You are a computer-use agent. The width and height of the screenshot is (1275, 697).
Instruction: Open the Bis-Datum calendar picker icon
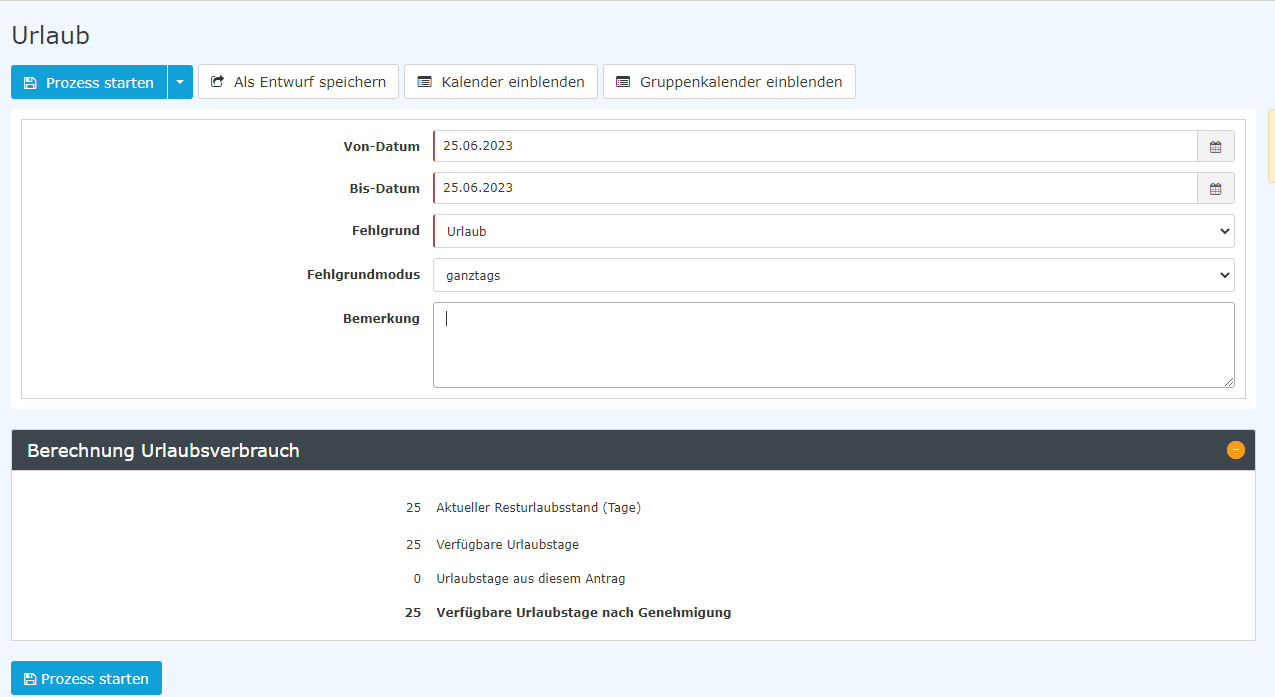(x=1215, y=188)
